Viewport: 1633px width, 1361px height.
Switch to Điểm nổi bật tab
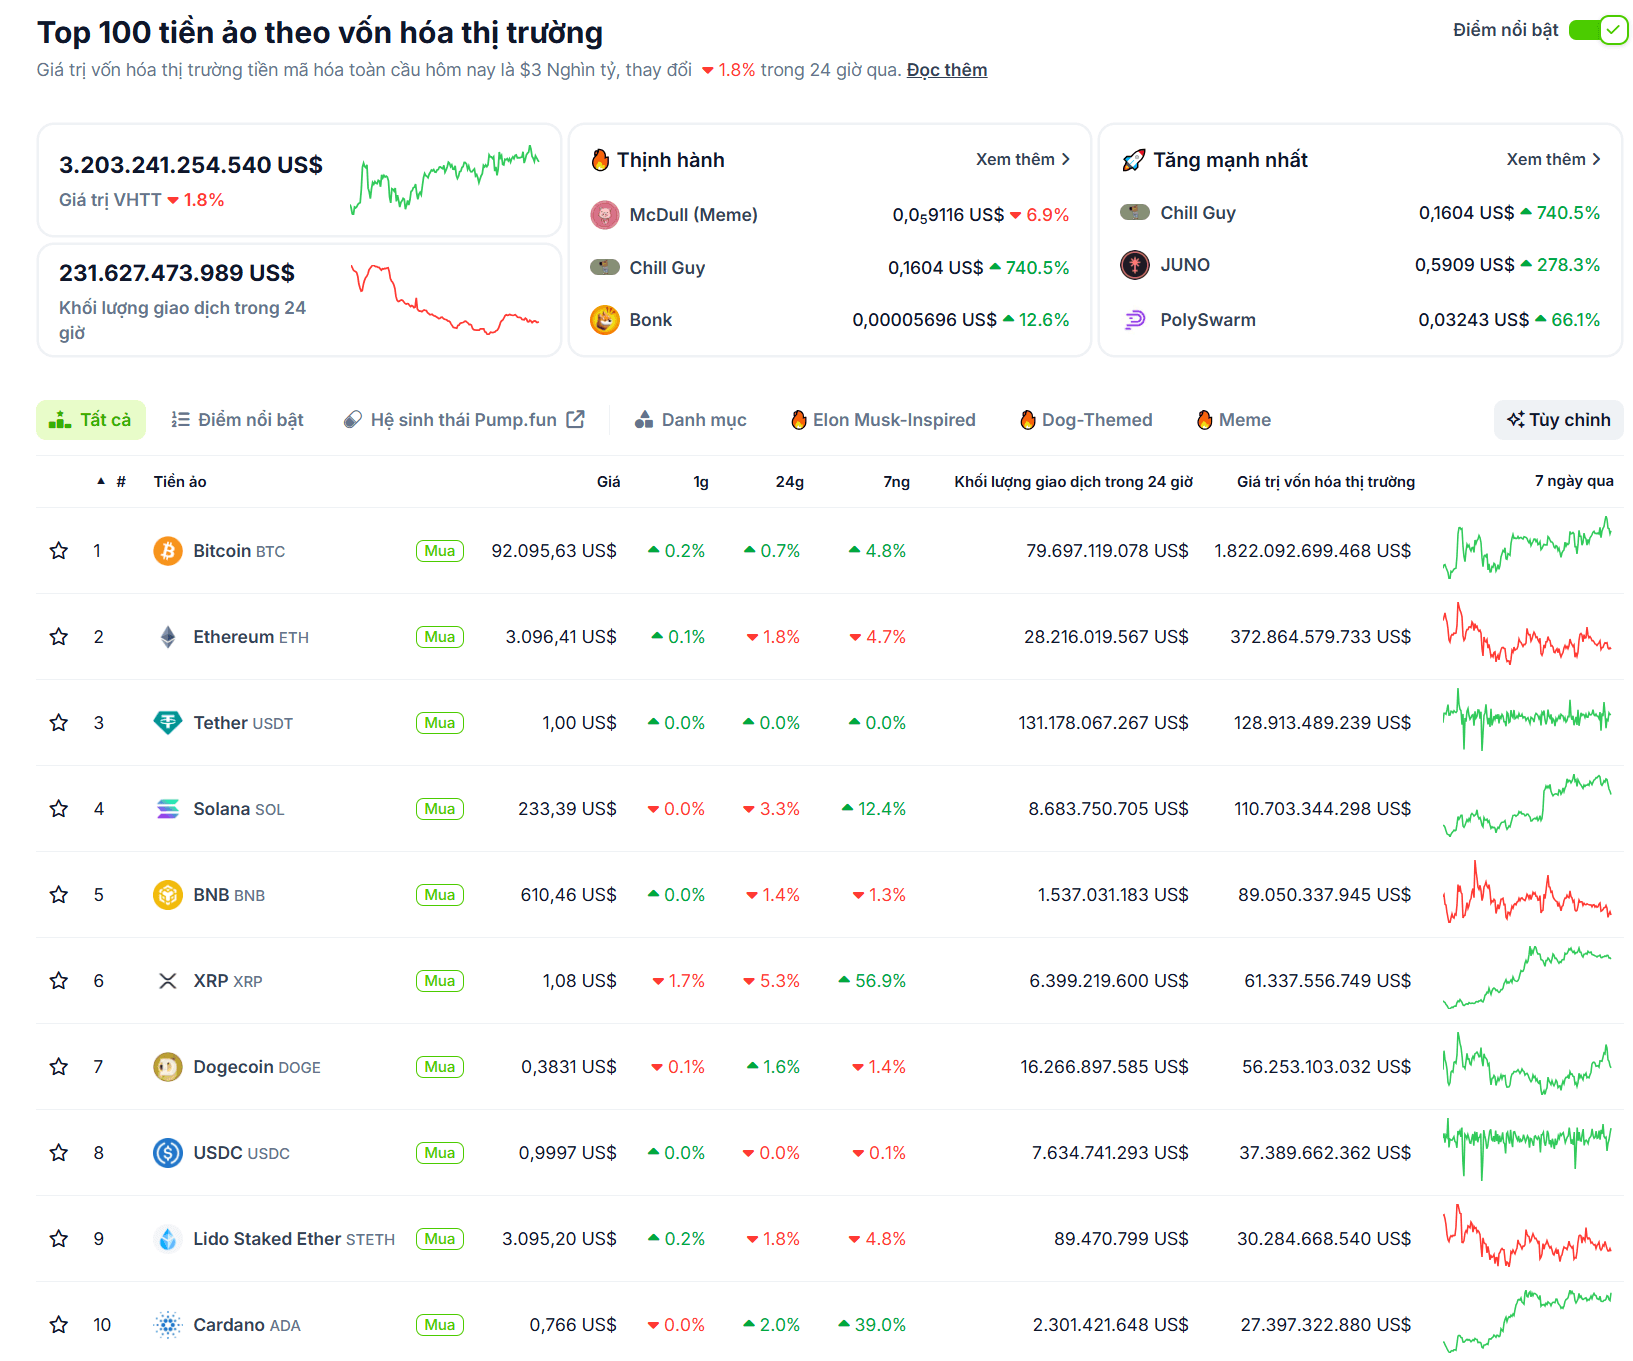point(237,420)
